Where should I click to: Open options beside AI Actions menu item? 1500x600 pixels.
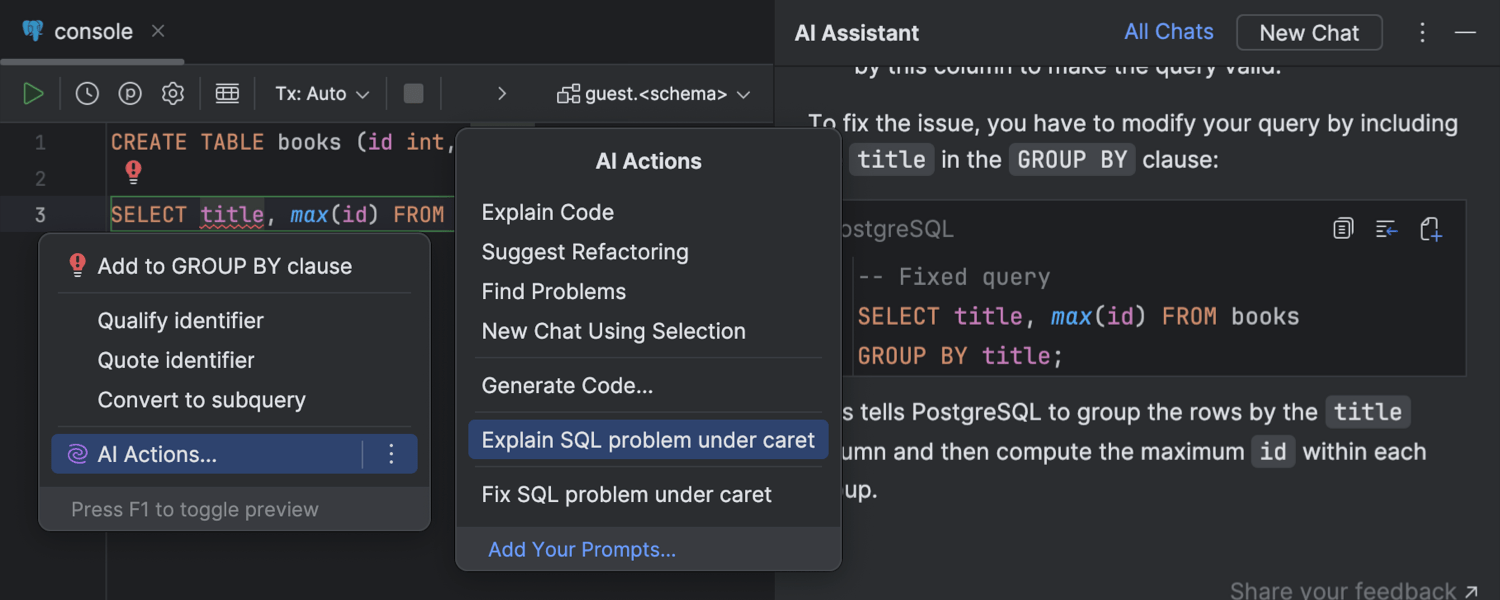coord(391,455)
